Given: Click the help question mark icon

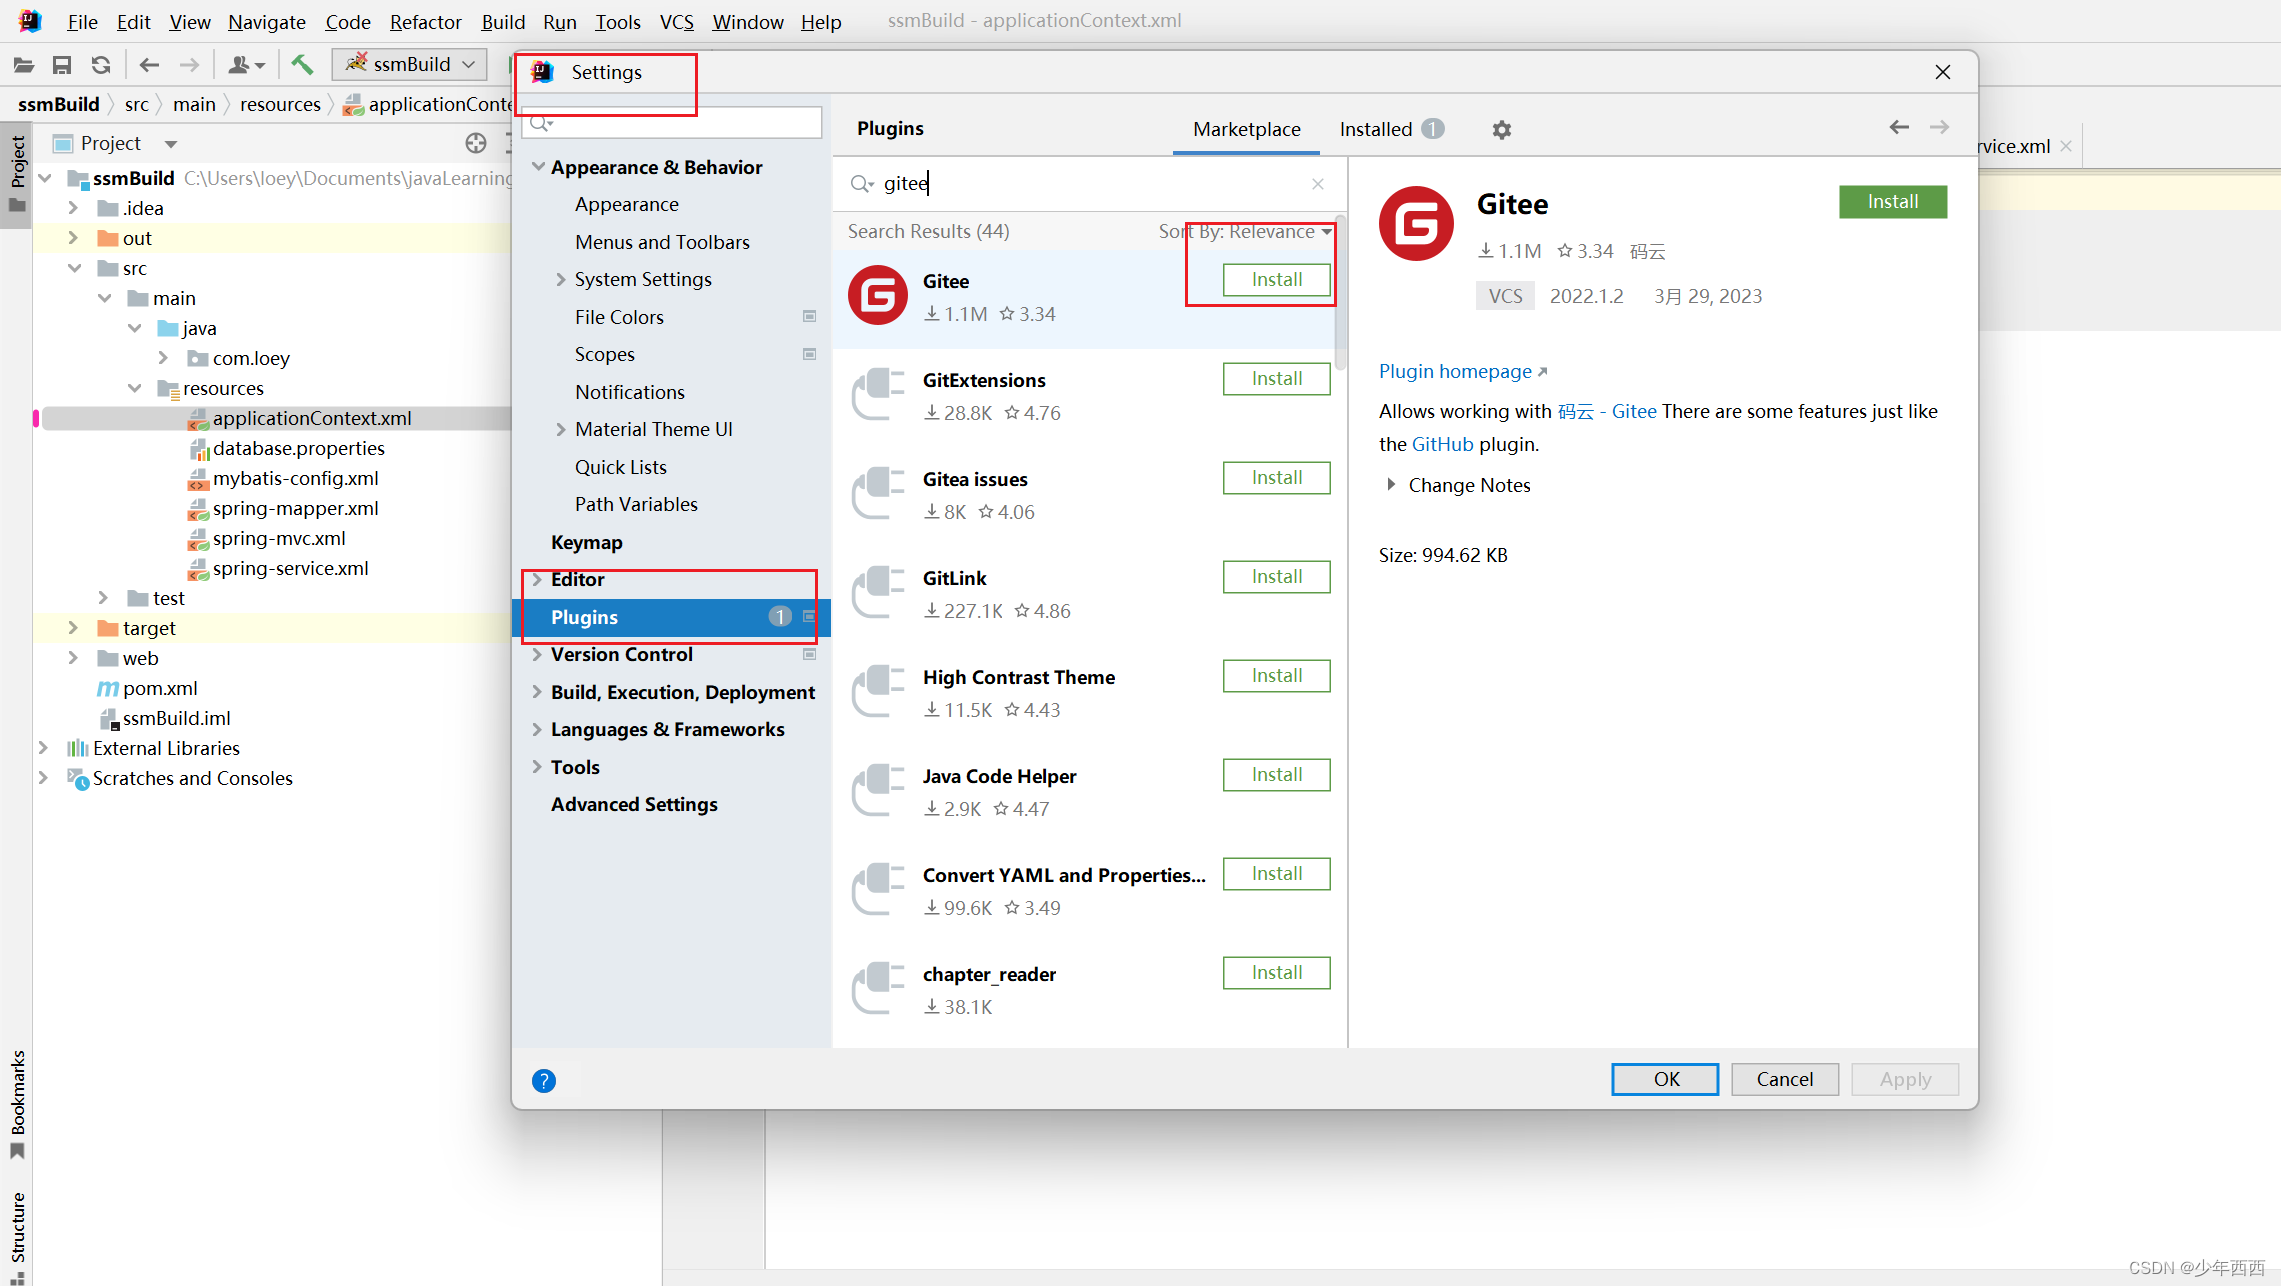Looking at the screenshot, I should [544, 1080].
